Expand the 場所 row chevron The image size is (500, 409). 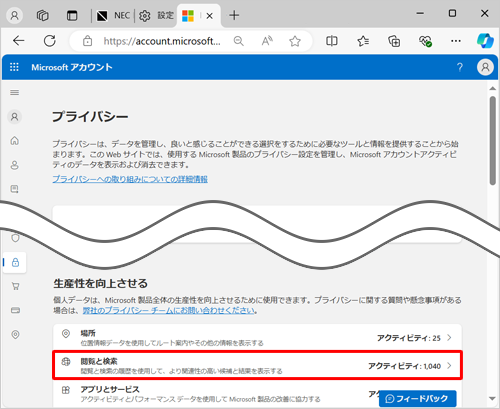(449, 338)
